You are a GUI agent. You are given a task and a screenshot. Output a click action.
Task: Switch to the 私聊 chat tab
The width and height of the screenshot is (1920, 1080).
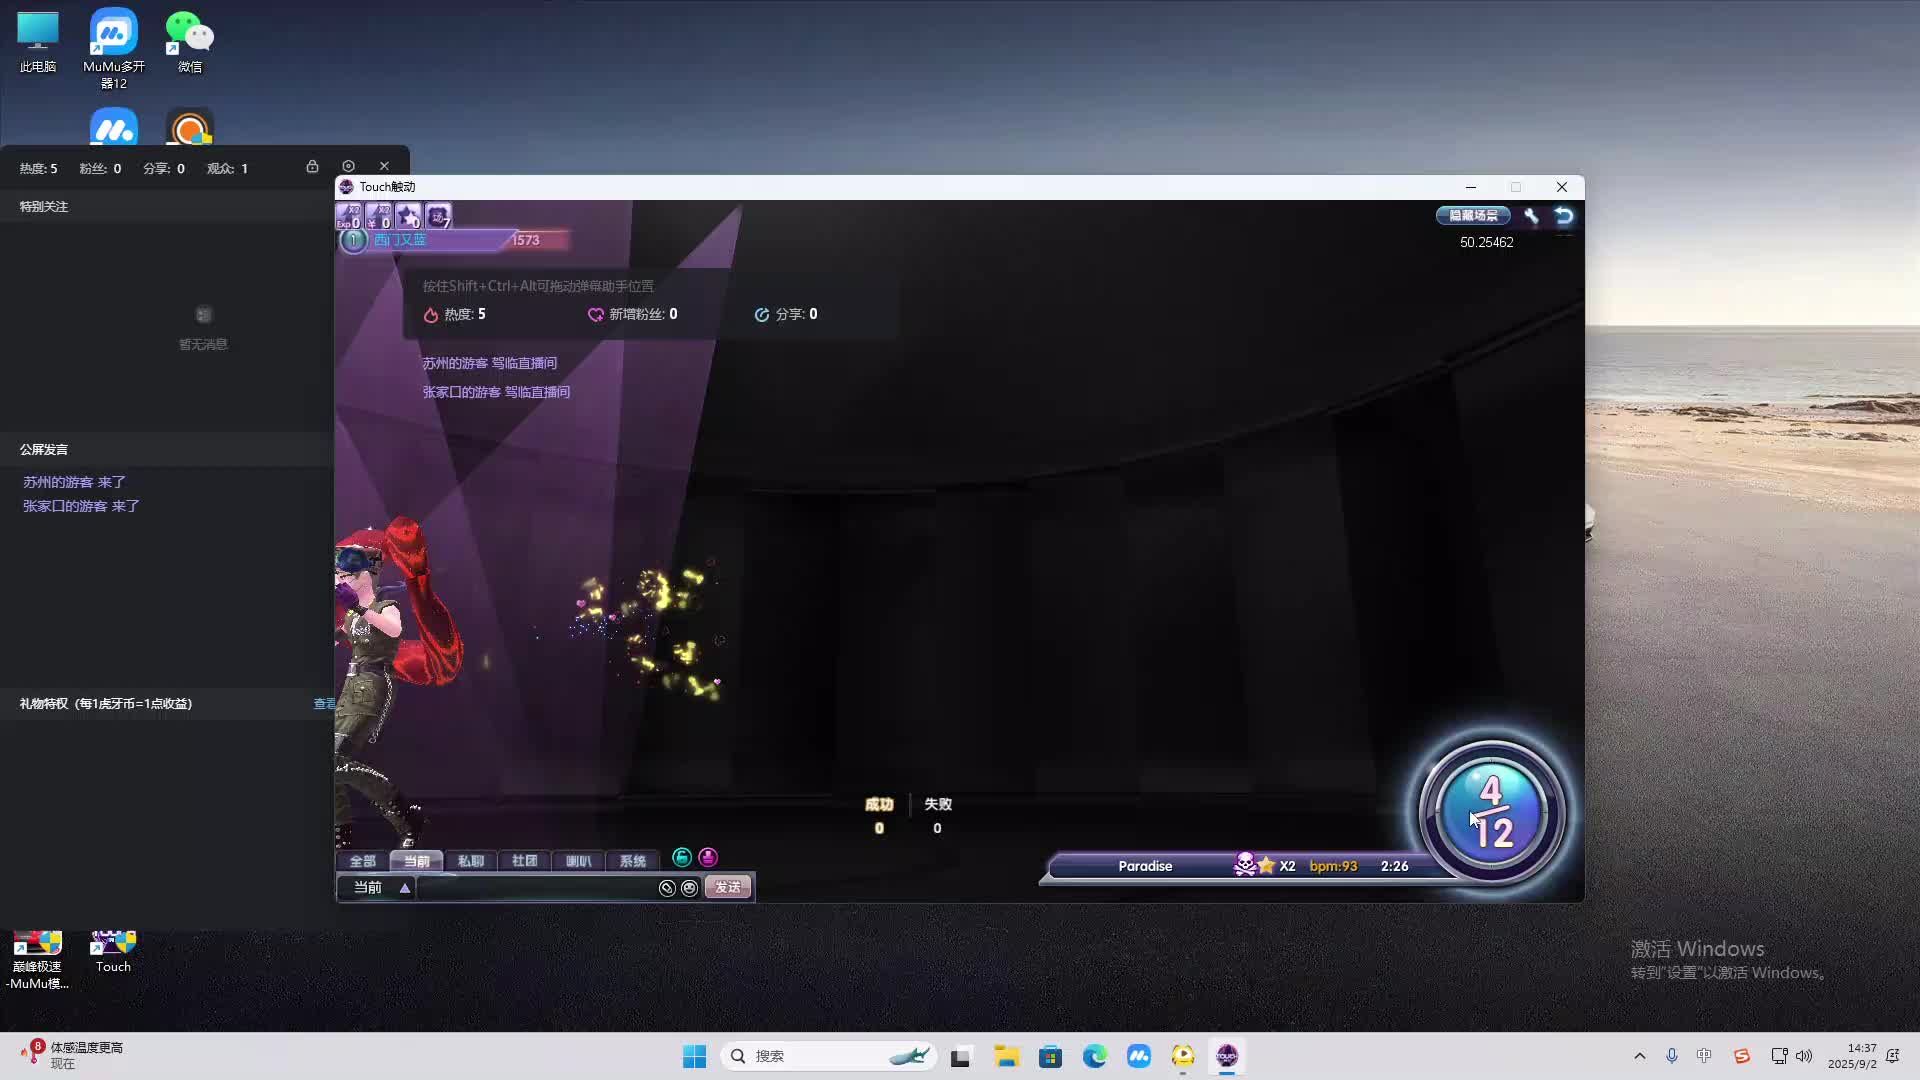point(470,861)
